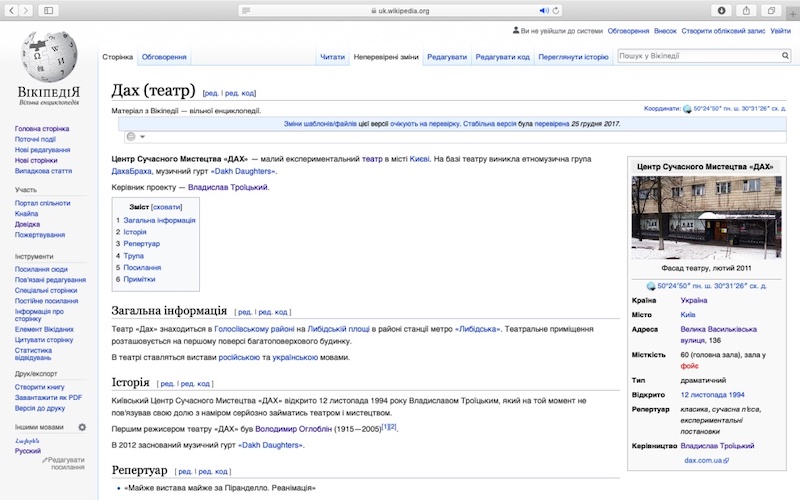
Task: Click the search magnifier icon
Action: coord(785,56)
